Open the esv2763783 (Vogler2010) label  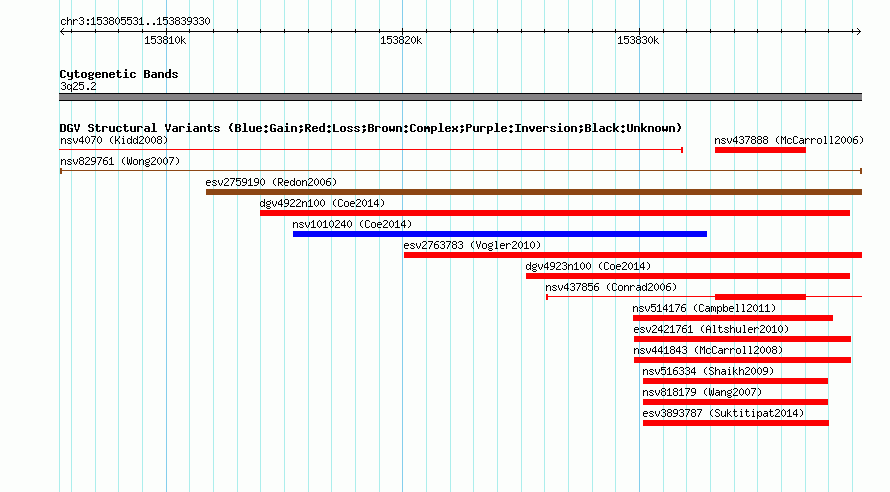click(x=472, y=245)
